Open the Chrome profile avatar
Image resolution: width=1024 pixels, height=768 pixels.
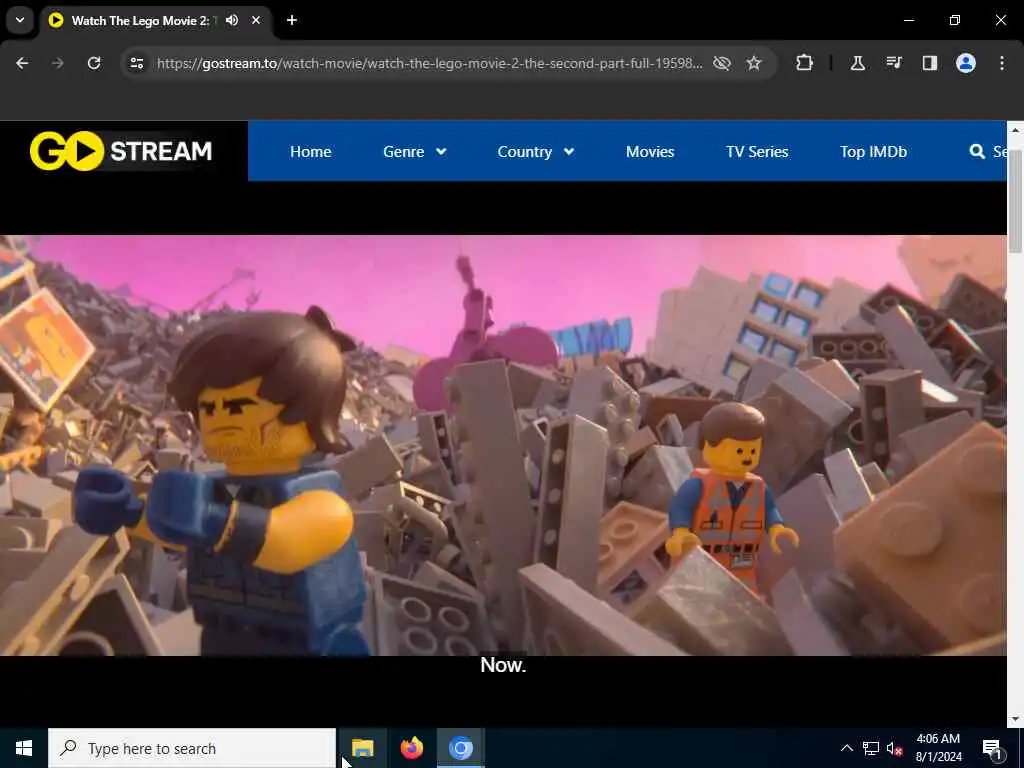(x=966, y=63)
